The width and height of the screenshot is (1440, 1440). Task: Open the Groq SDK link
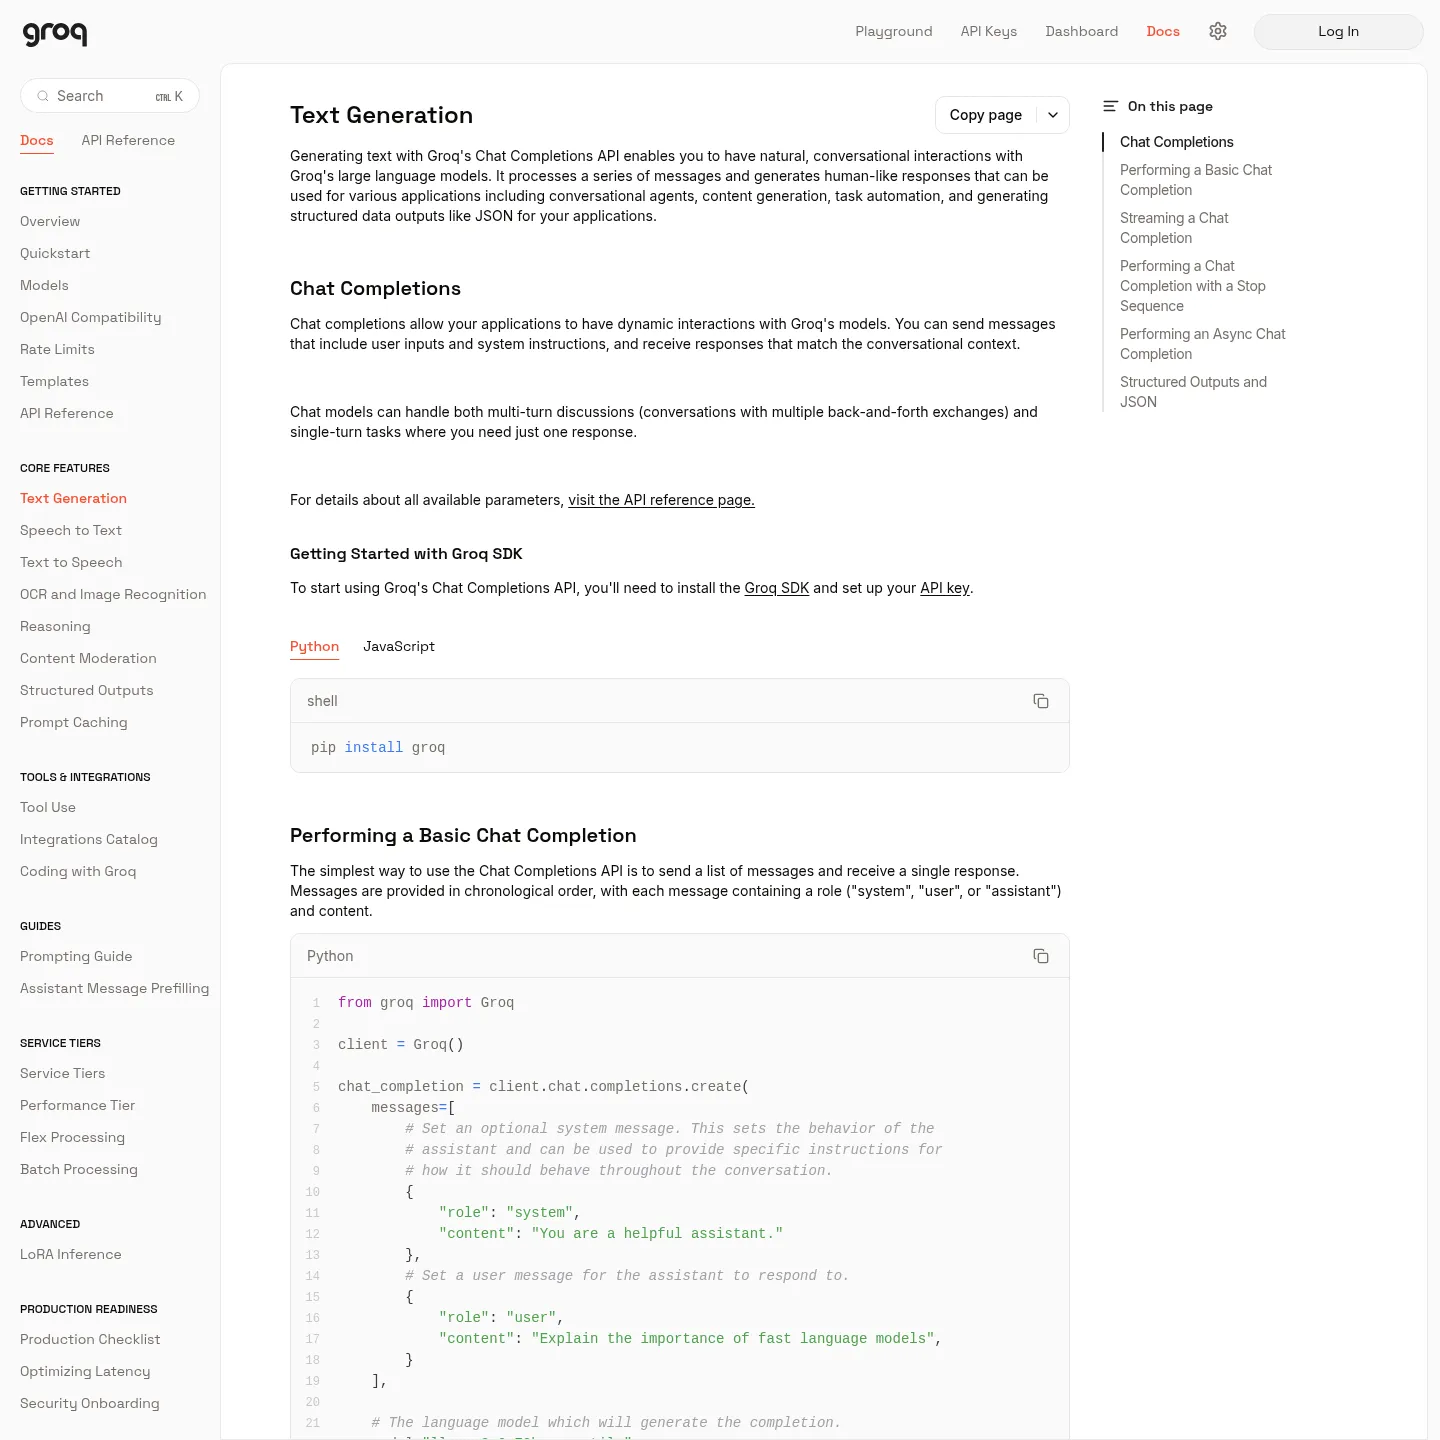tap(777, 588)
